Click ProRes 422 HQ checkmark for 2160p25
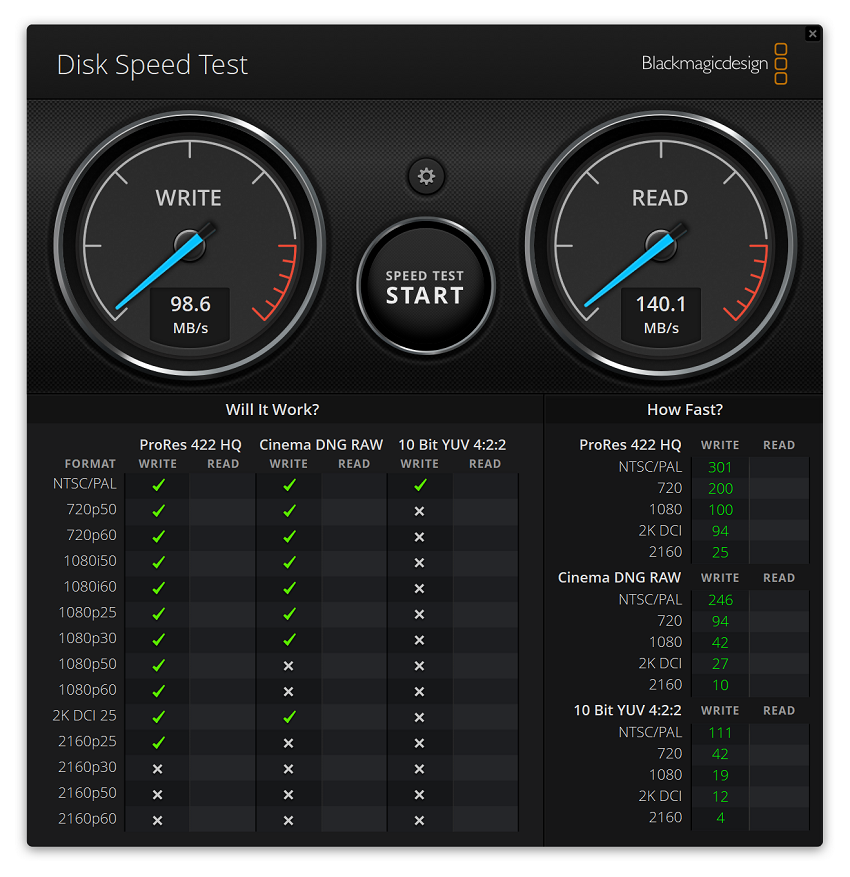 point(159,742)
